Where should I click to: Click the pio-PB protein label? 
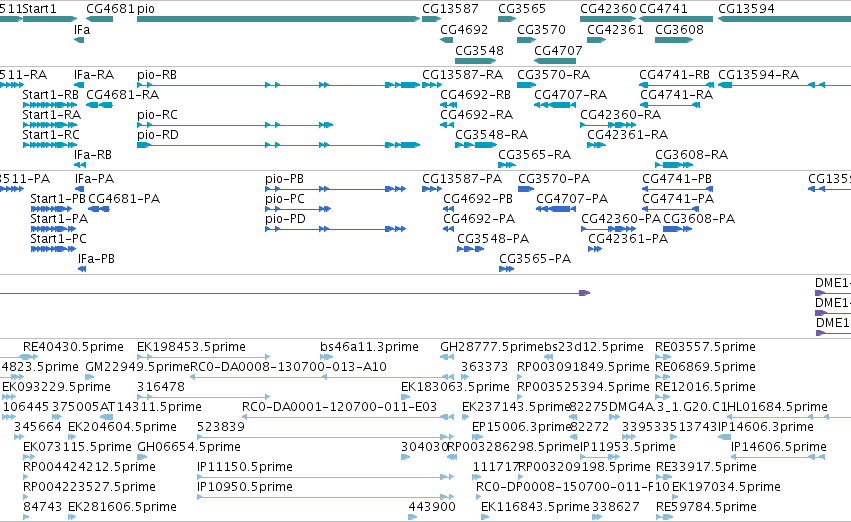click(x=284, y=179)
